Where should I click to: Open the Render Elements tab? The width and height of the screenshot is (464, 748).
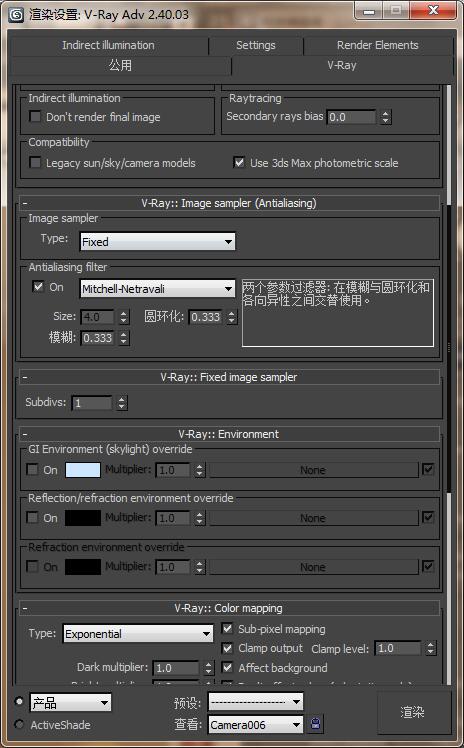click(x=377, y=45)
